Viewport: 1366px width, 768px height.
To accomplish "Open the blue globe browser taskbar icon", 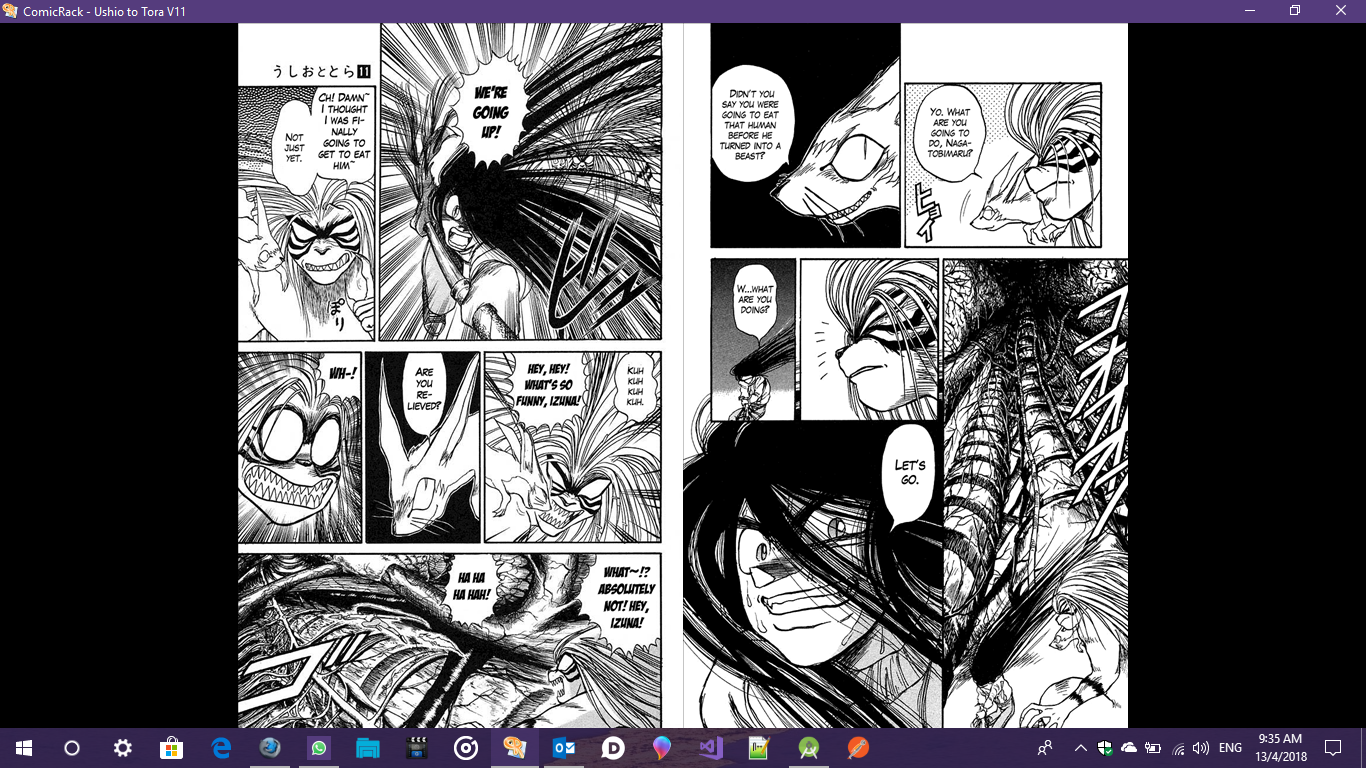I will (270, 748).
